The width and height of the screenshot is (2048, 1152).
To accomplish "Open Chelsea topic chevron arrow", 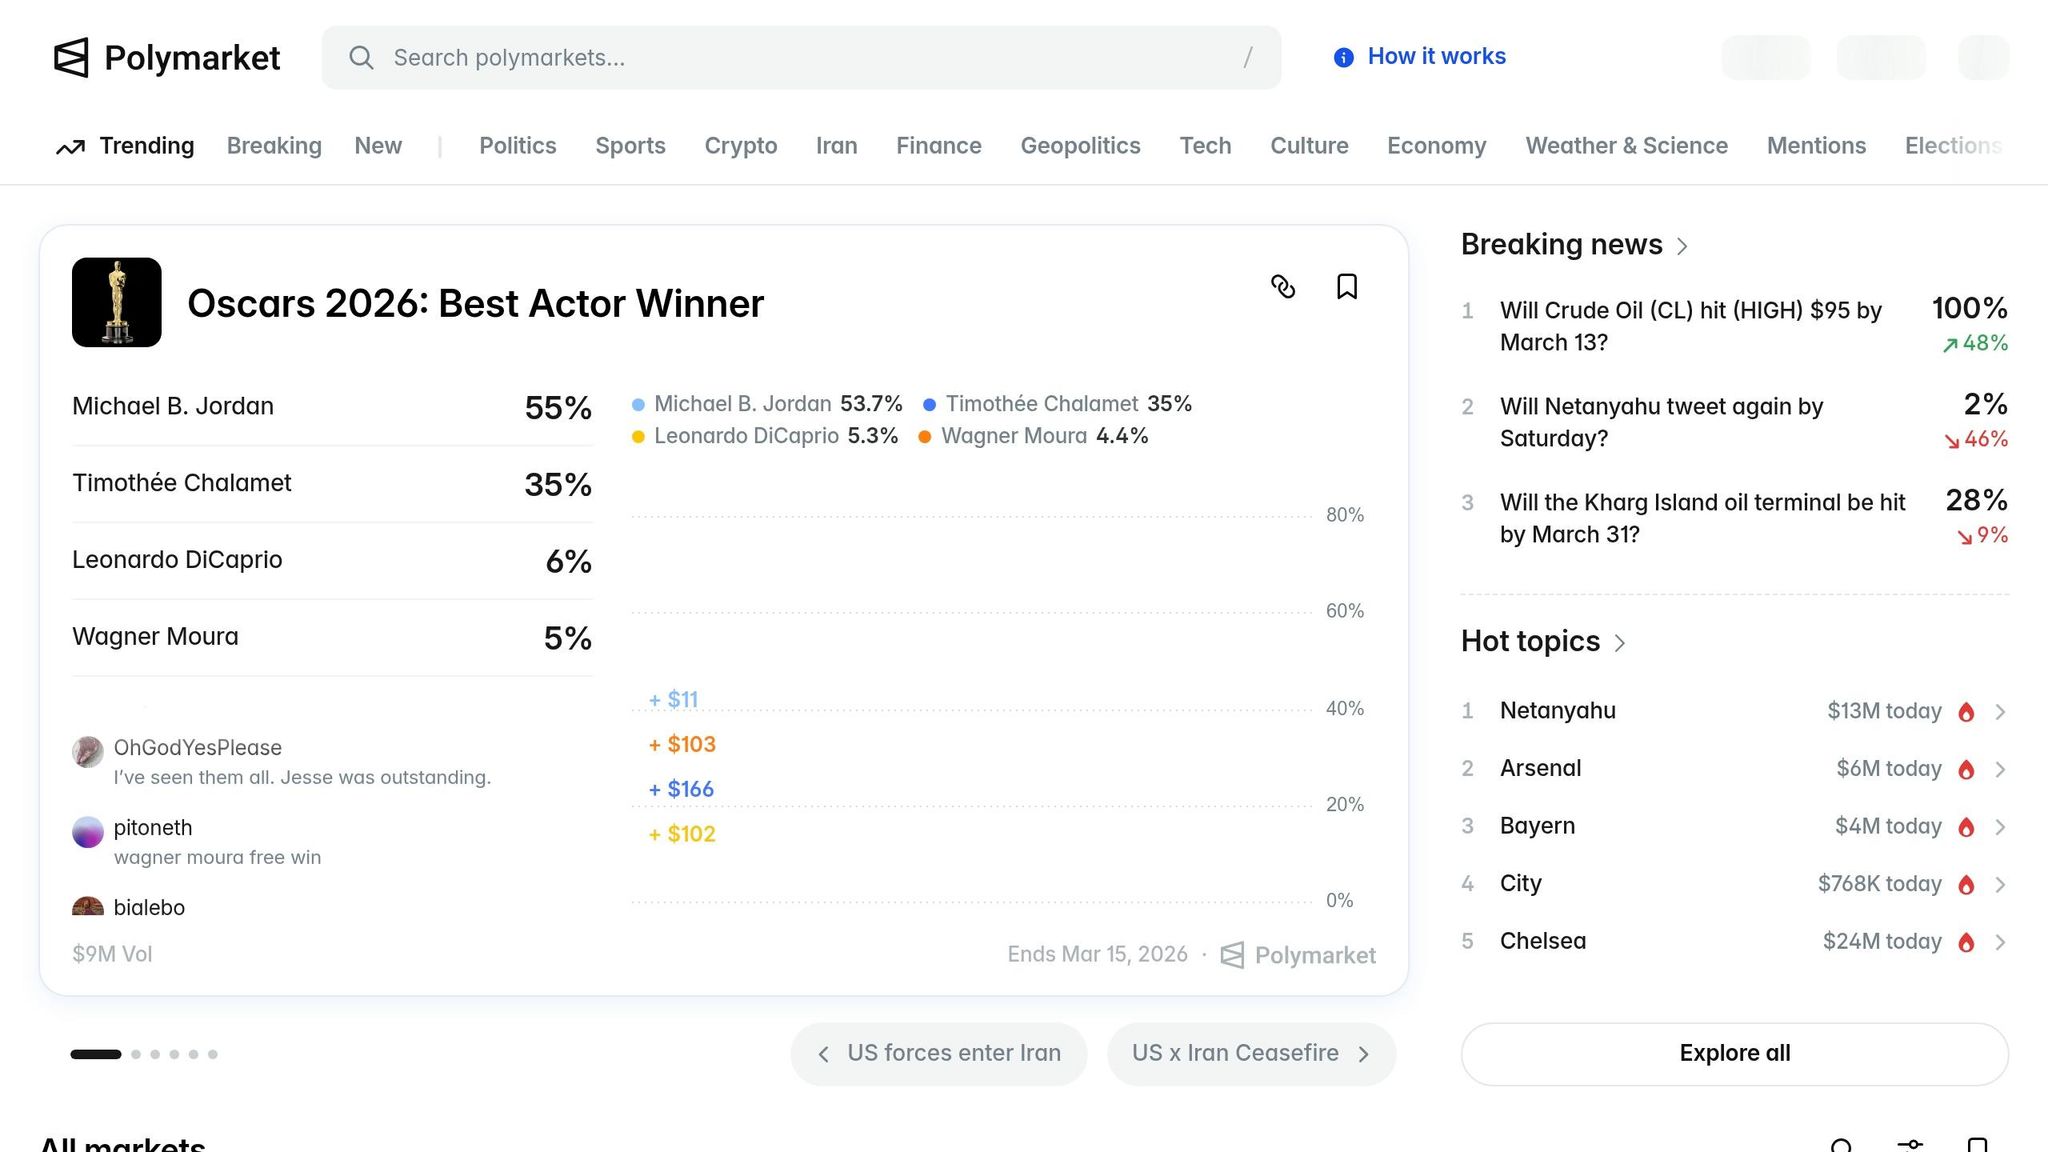I will pos(2000,942).
